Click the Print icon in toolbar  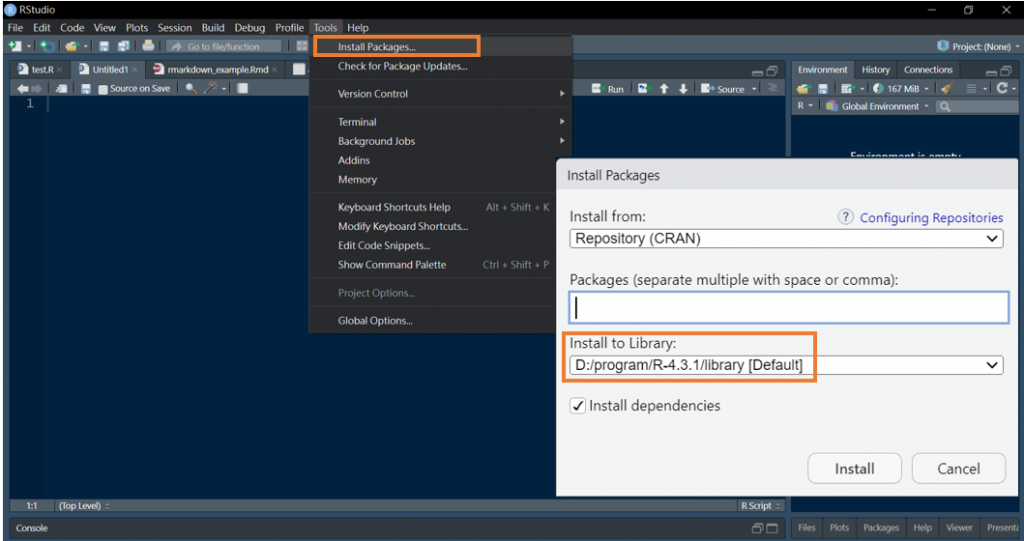click(x=148, y=46)
